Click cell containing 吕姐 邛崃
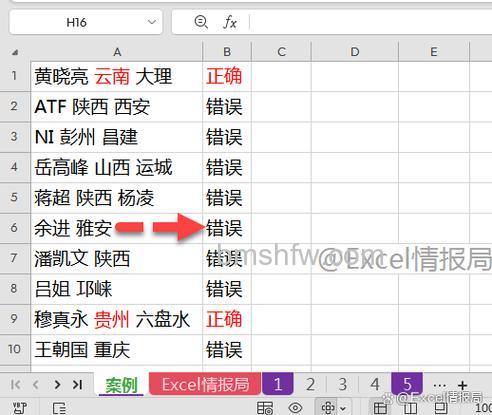The width and height of the screenshot is (492, 415). point(117,289)
